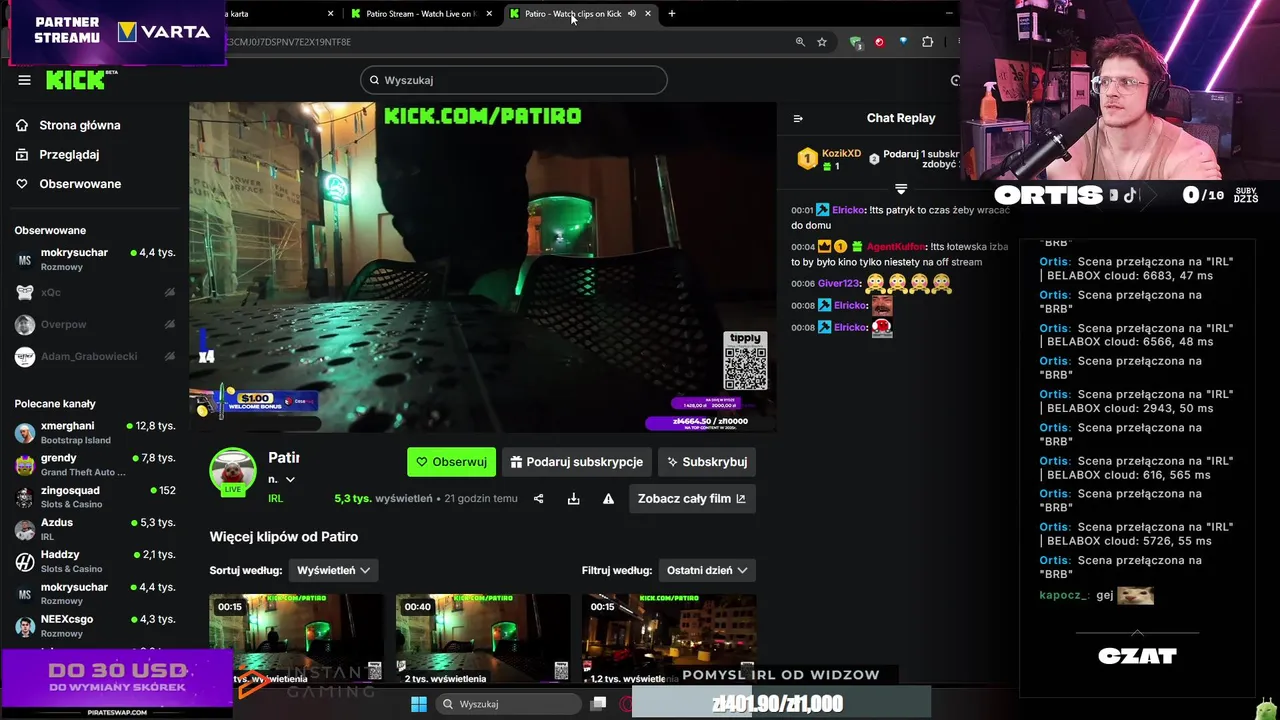Click the browser address bar URL
This screenshot has height=720, width=1280.
(290, 42)
